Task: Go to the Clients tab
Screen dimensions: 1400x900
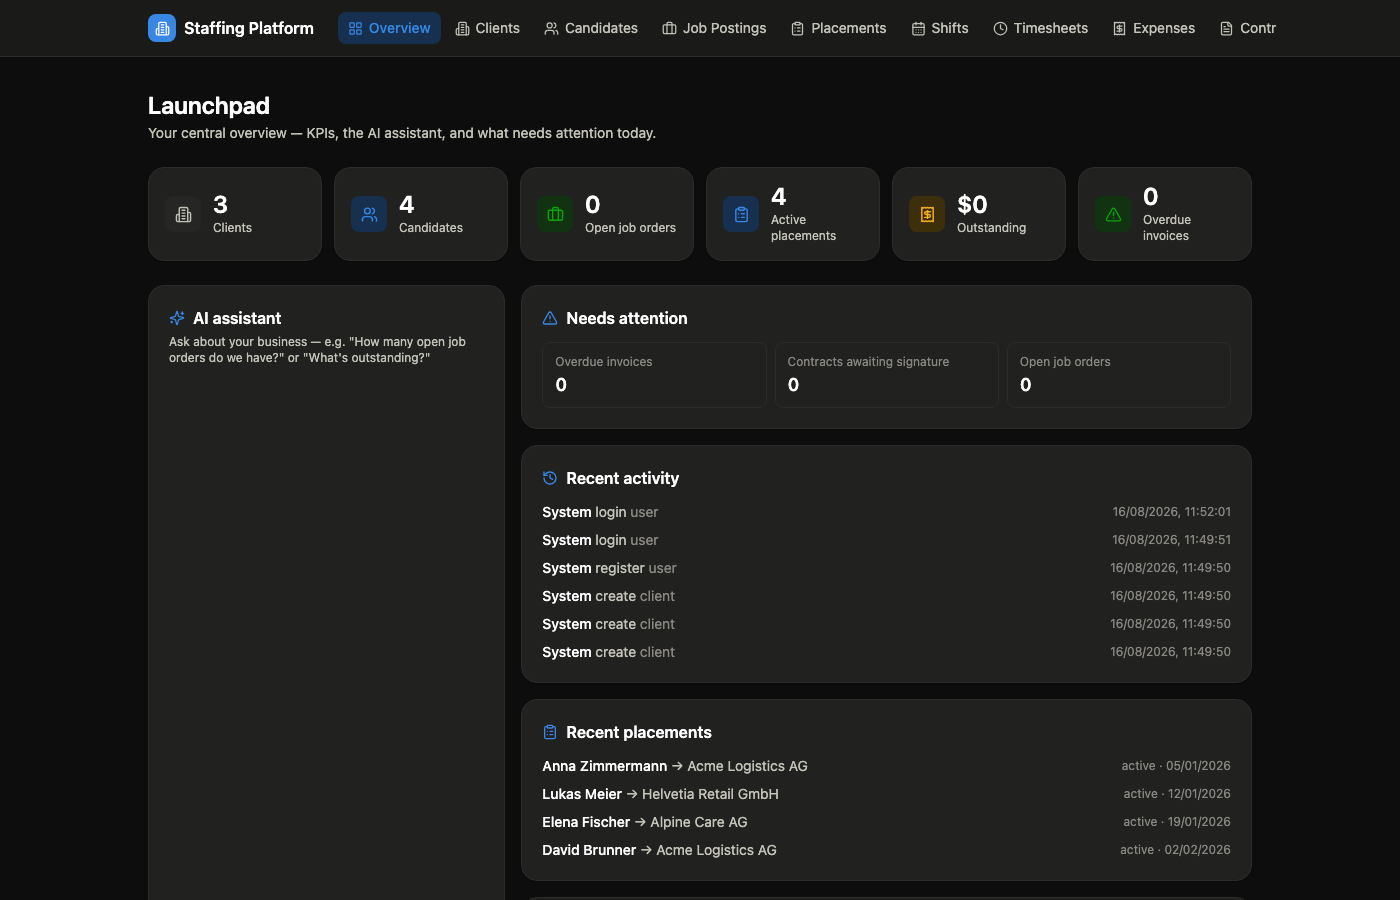Action: tap(487, 28)
